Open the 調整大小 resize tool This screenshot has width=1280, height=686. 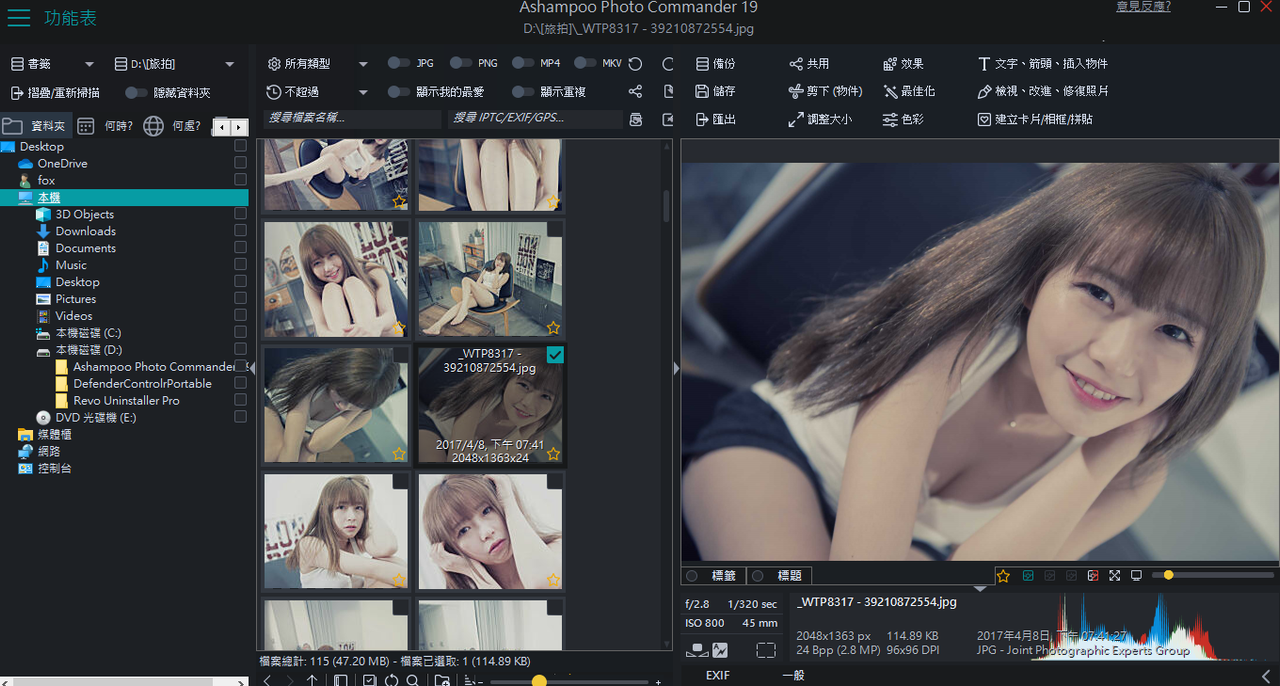pos(820,119)
